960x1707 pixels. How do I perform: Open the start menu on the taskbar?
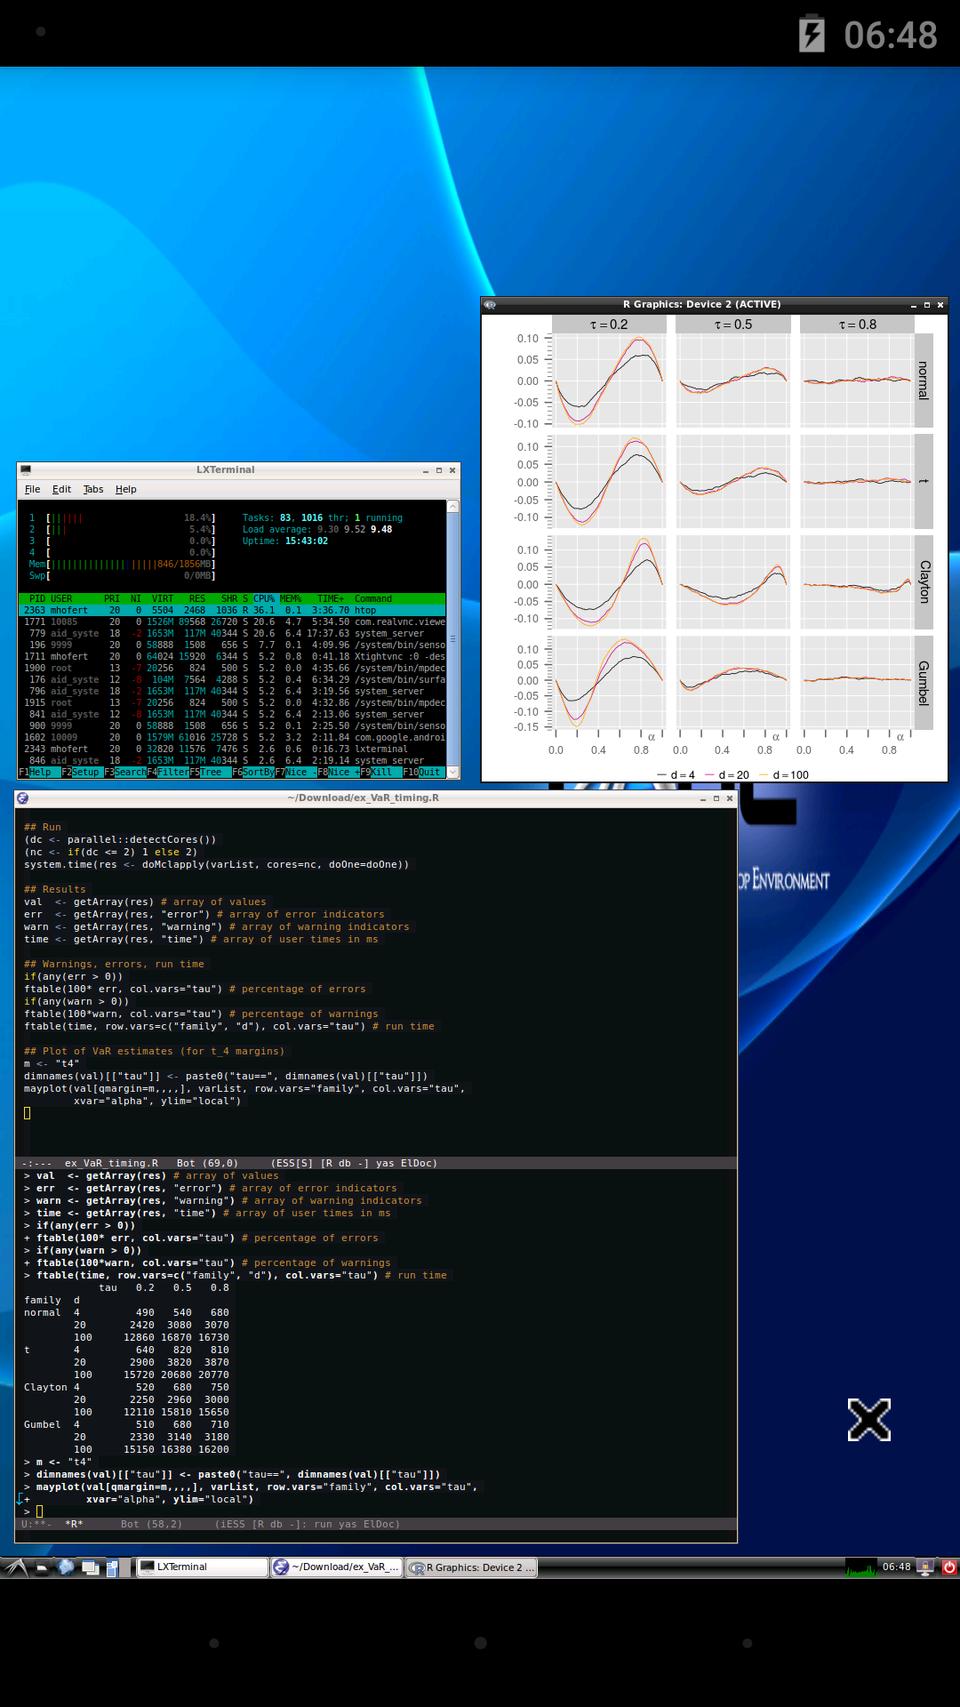click(16, 1567)
